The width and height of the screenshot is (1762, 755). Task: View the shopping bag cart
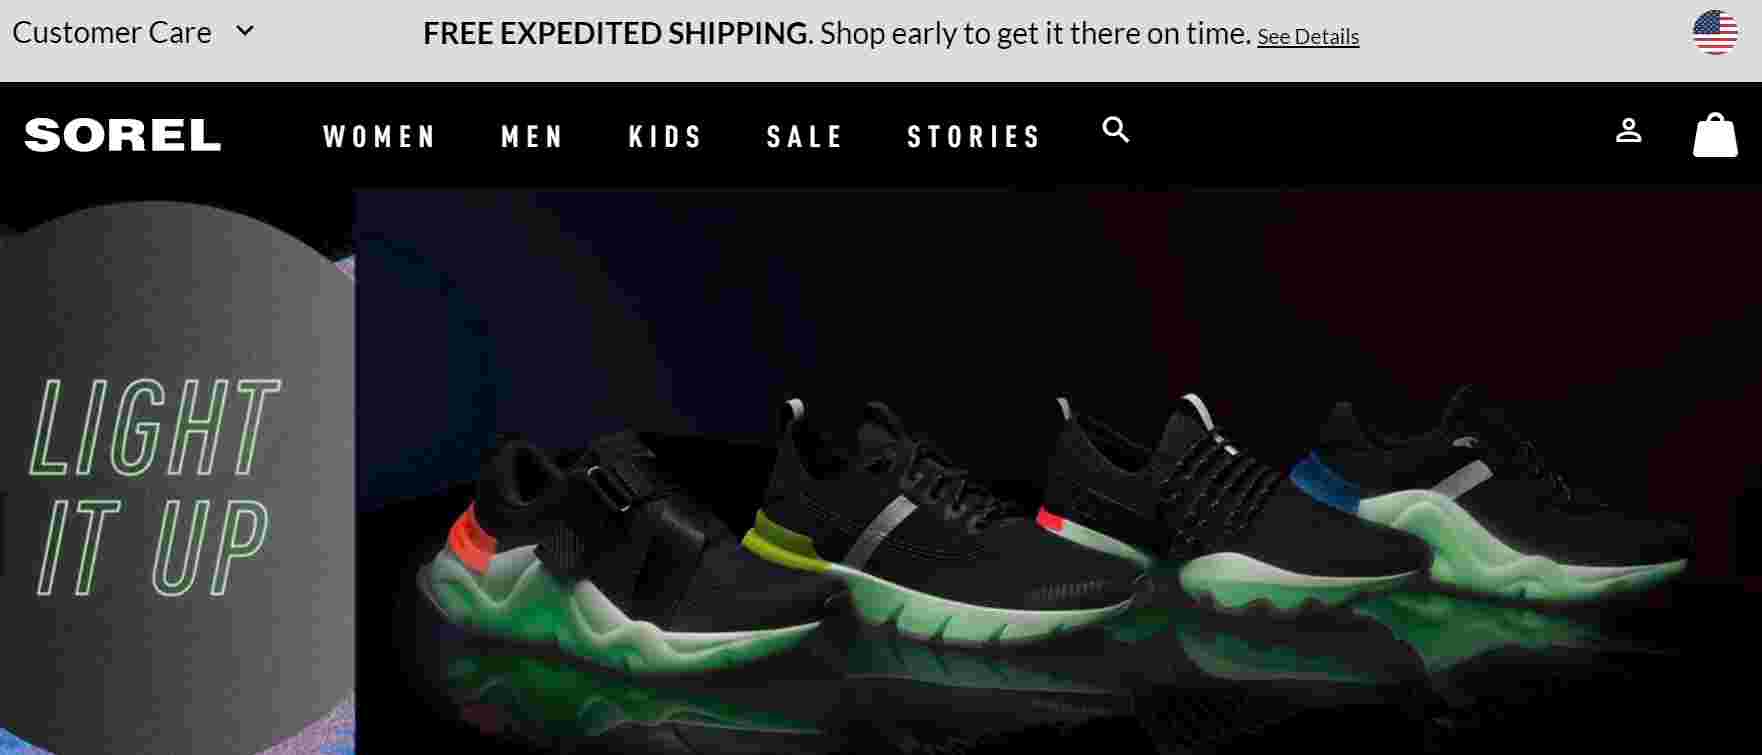tap(1715, 135)
